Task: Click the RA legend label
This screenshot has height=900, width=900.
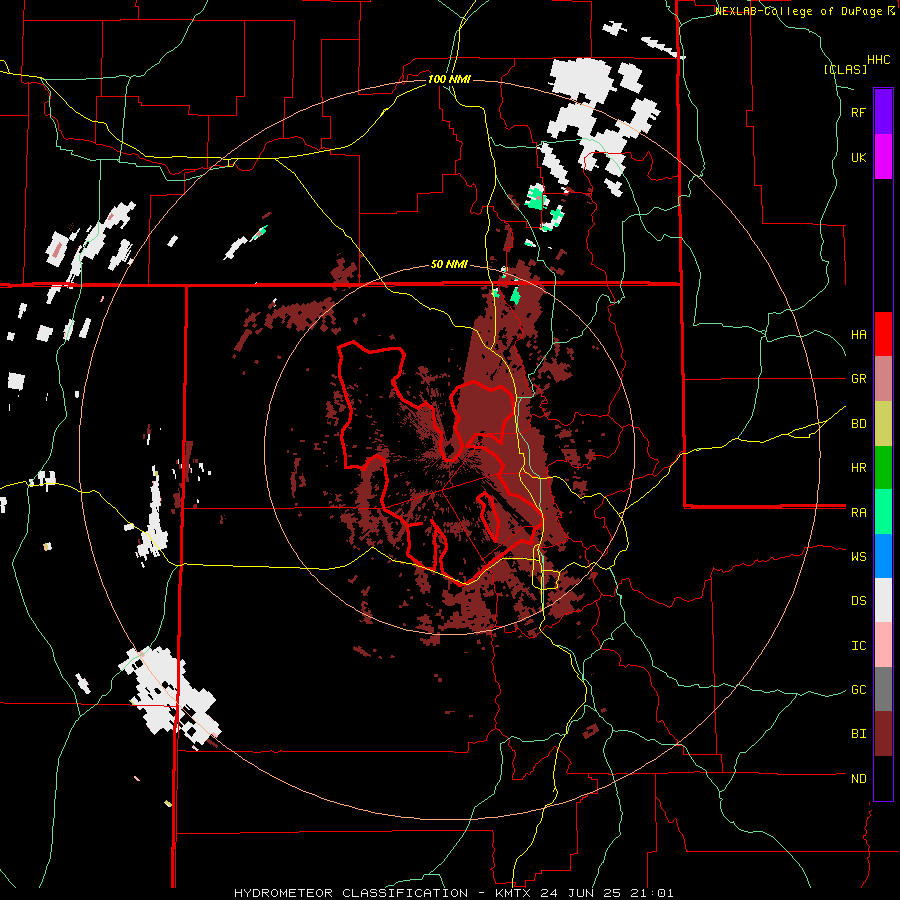Action: click(859, 513)
